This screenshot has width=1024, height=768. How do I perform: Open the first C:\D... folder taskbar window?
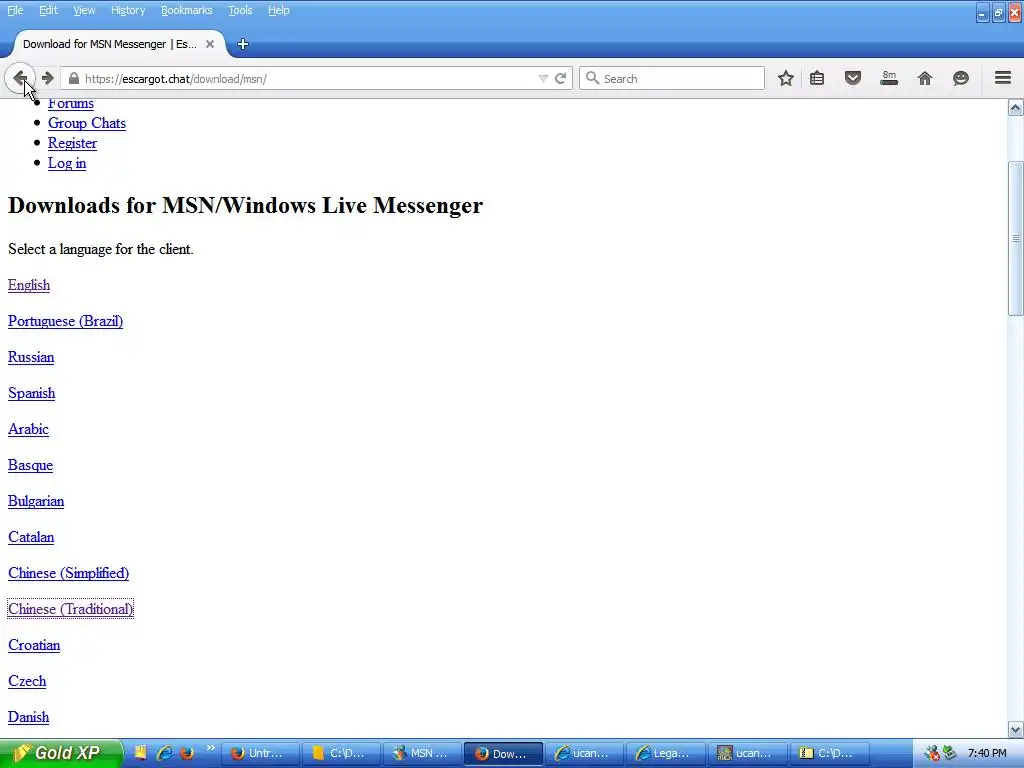pos(341,753)
